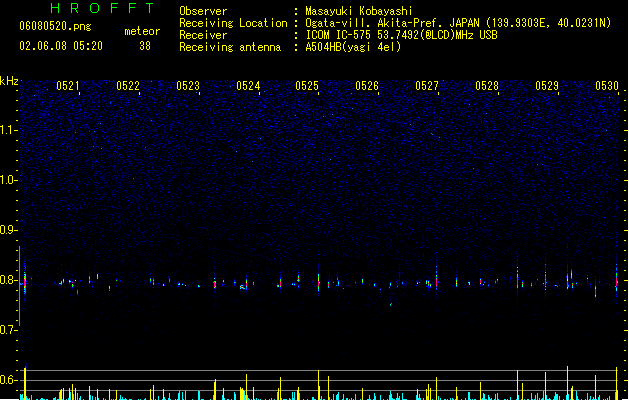
Task: Click the Receiver field label
Action: (x=203, y=35)
